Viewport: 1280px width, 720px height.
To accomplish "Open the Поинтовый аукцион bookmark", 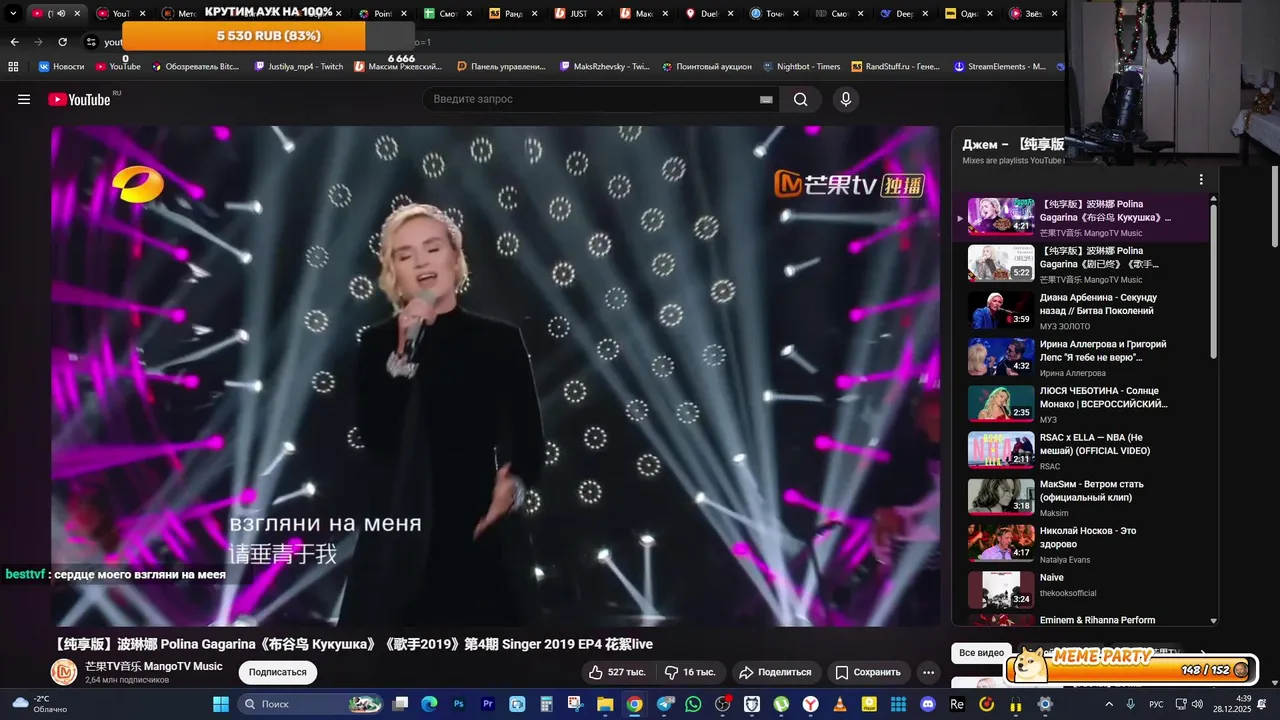I will [x=706, y=67].
